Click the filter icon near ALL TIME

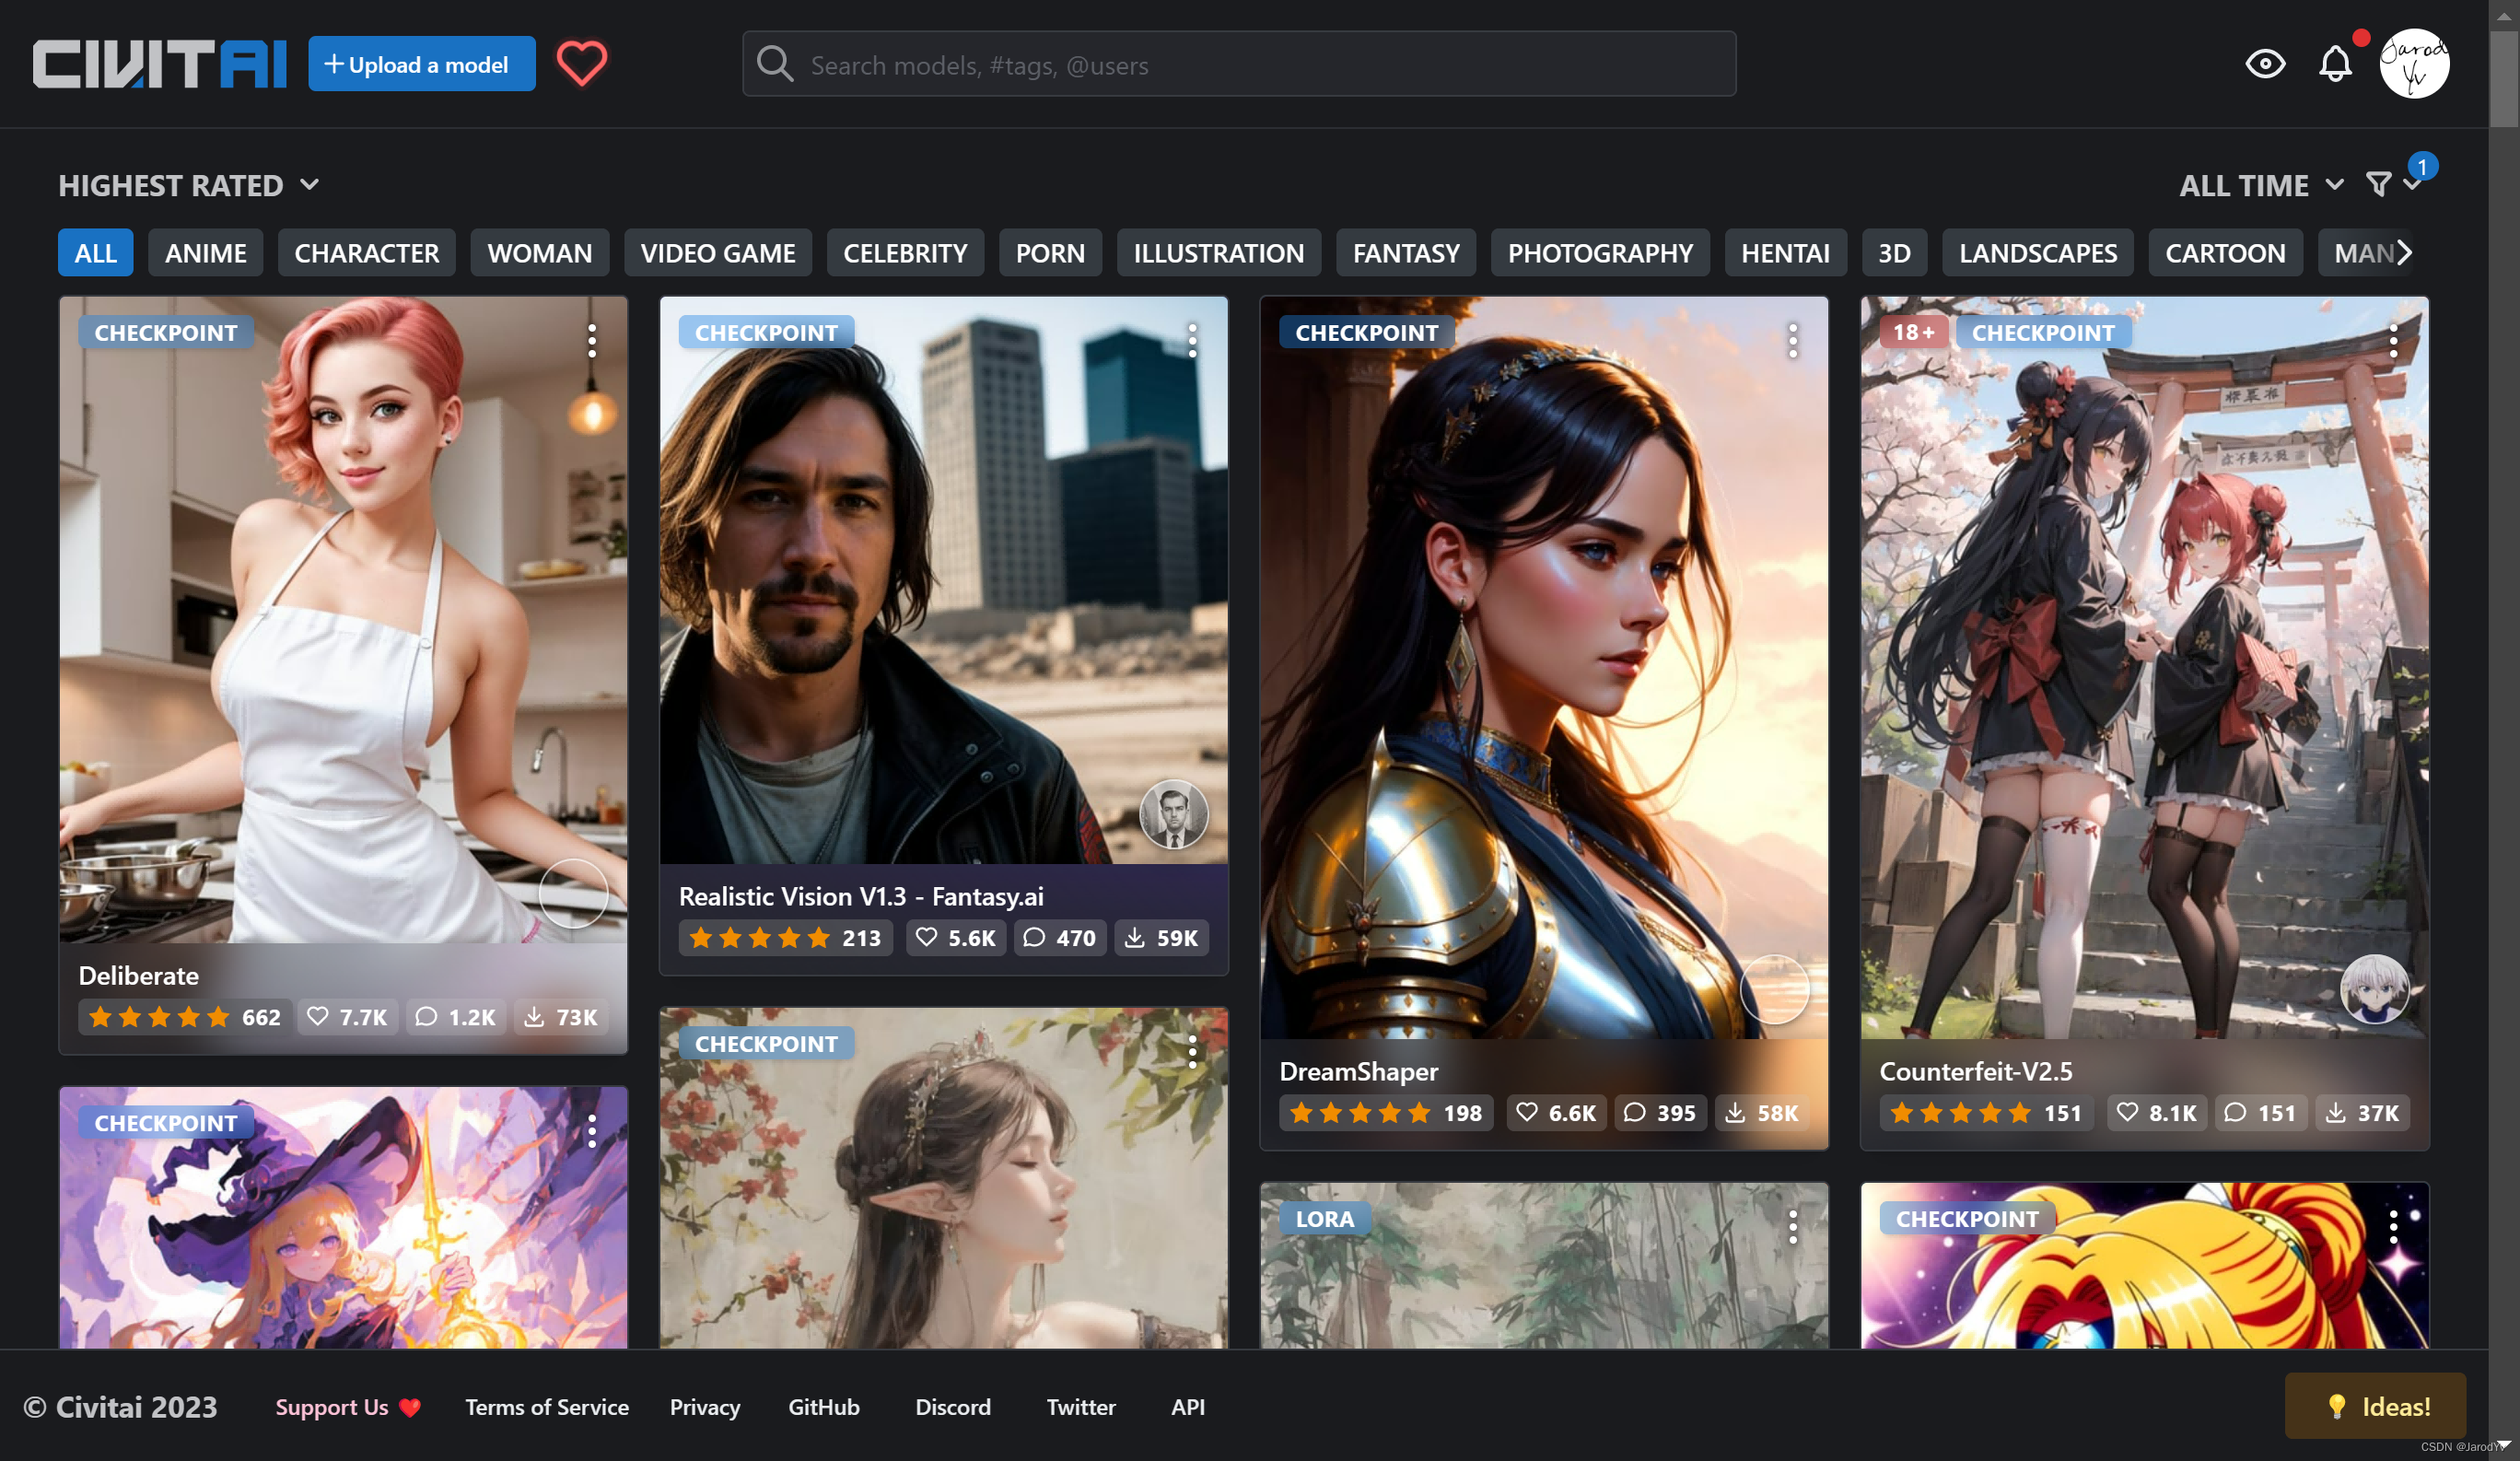(2385, 182)
